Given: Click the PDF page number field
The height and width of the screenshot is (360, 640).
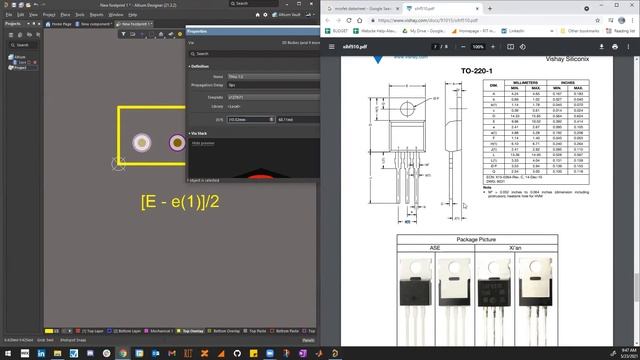Looking at the screenshot, I should tap(436, 47).
